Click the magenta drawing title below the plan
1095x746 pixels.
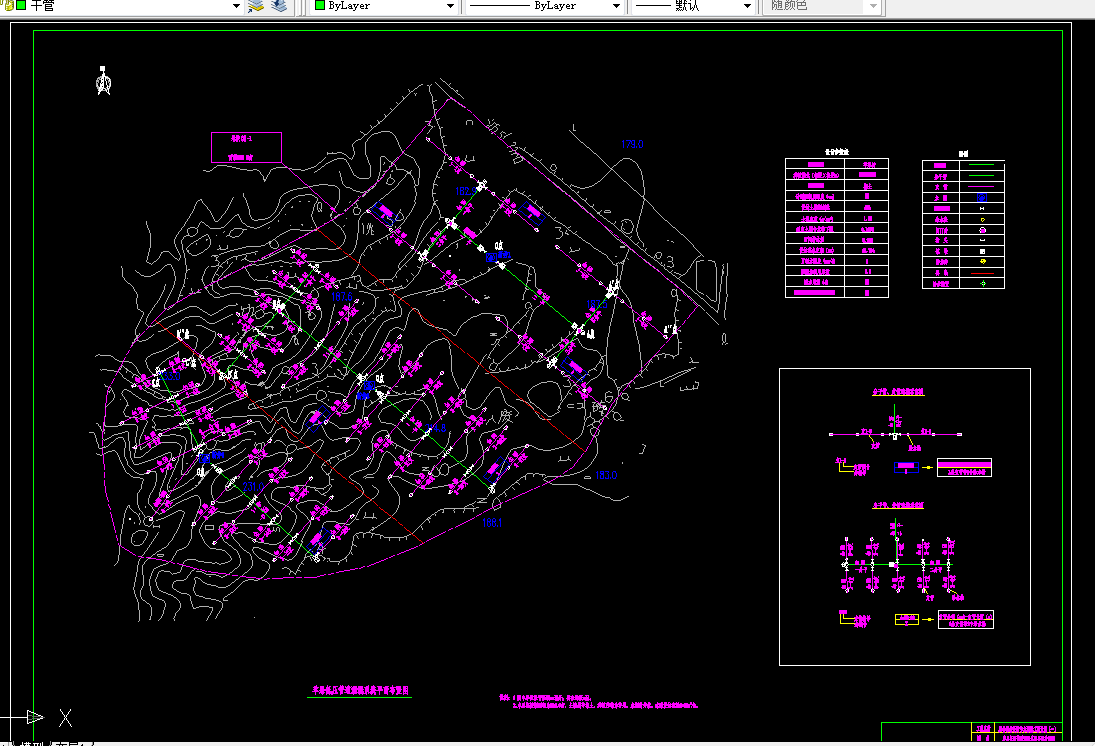click(361, 690)
